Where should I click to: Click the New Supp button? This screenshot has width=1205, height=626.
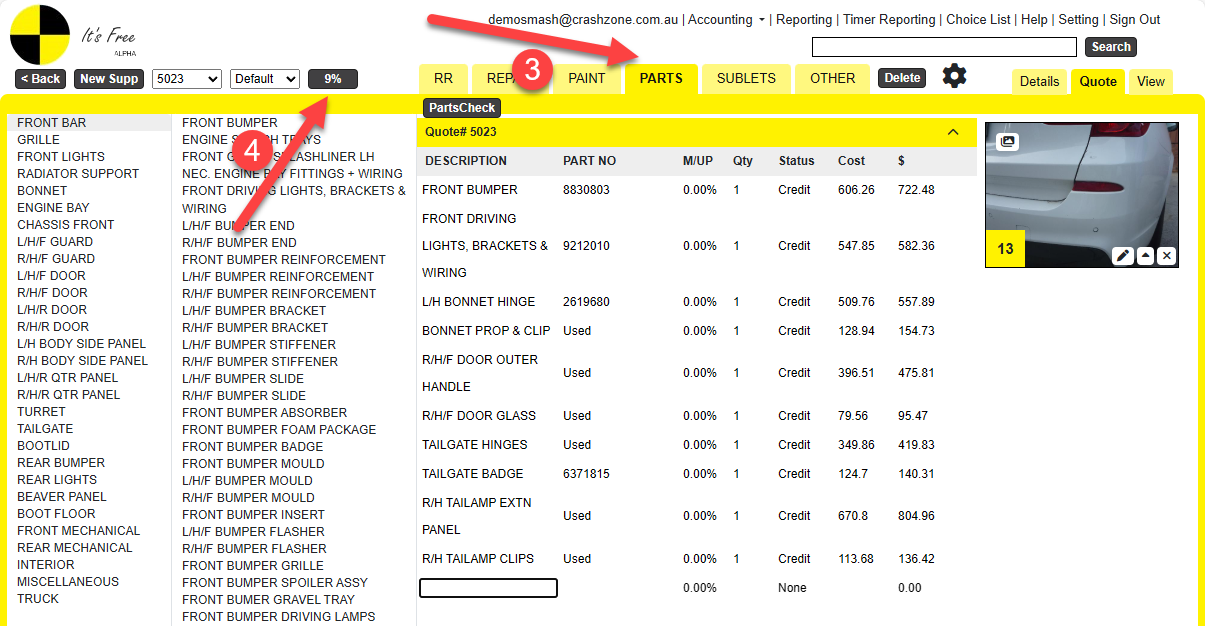pyautogui.click(x=109, y=79)
